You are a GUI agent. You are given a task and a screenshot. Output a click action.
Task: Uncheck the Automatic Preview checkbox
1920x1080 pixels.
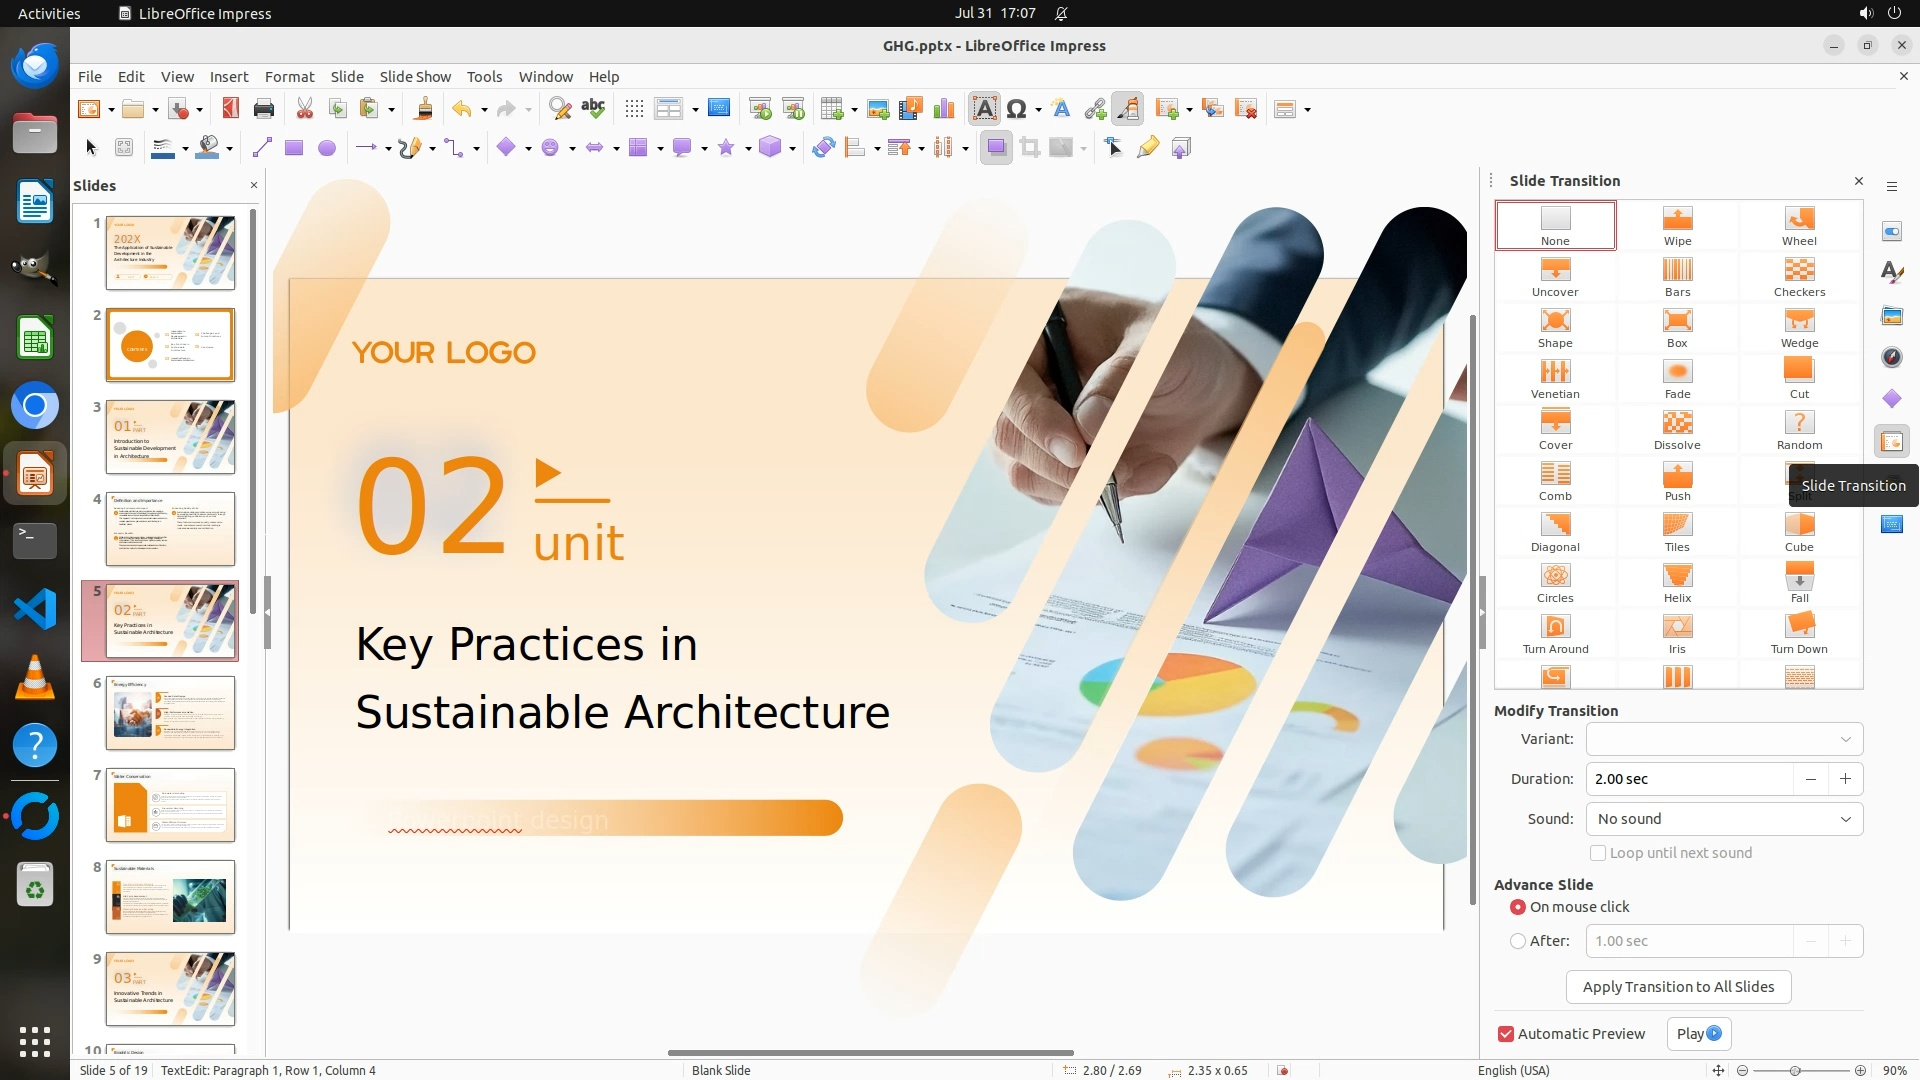click(x=1506, y=1034)
